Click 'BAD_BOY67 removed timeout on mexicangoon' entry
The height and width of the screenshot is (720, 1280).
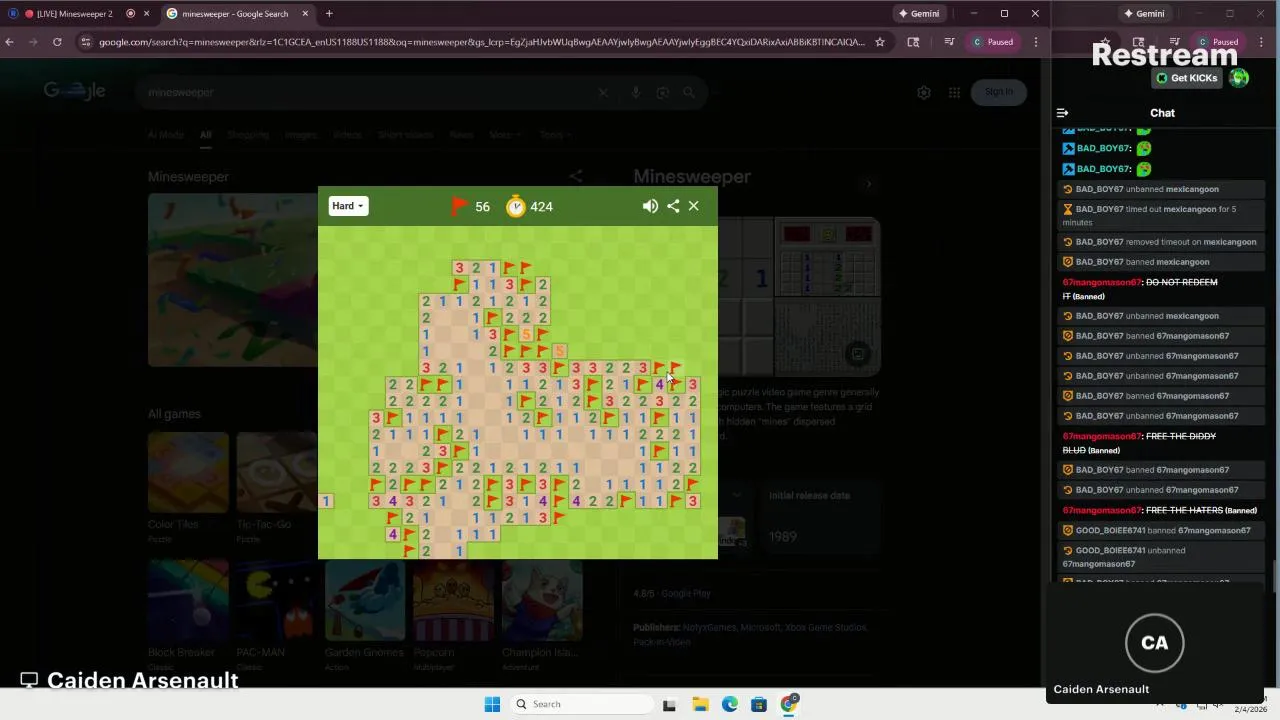1159,242
